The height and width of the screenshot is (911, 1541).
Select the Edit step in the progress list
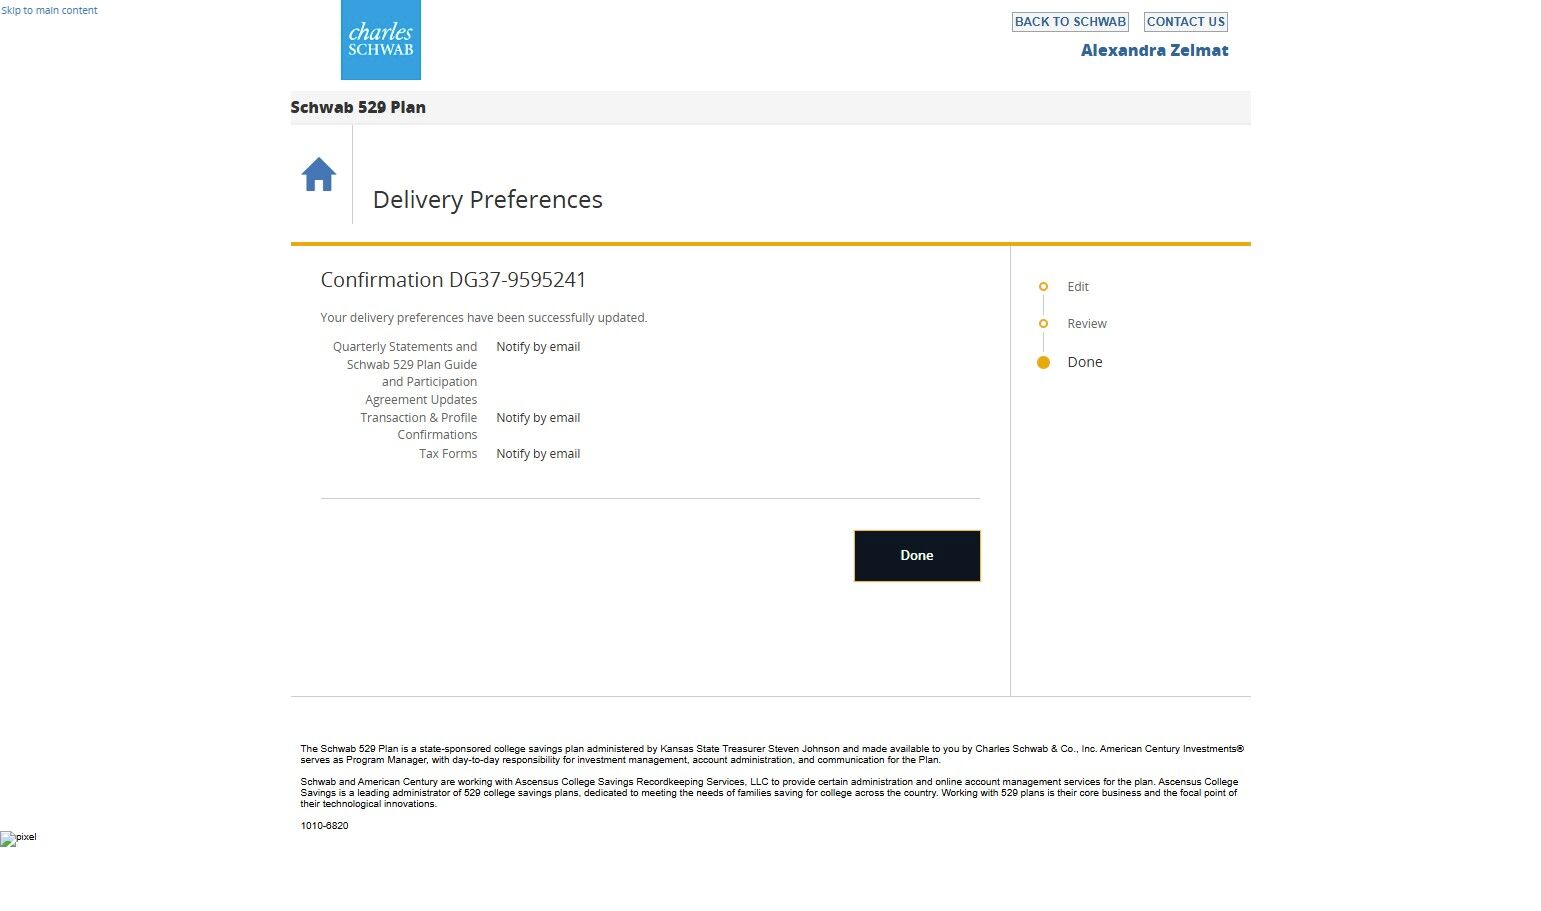click(1078, 287)
